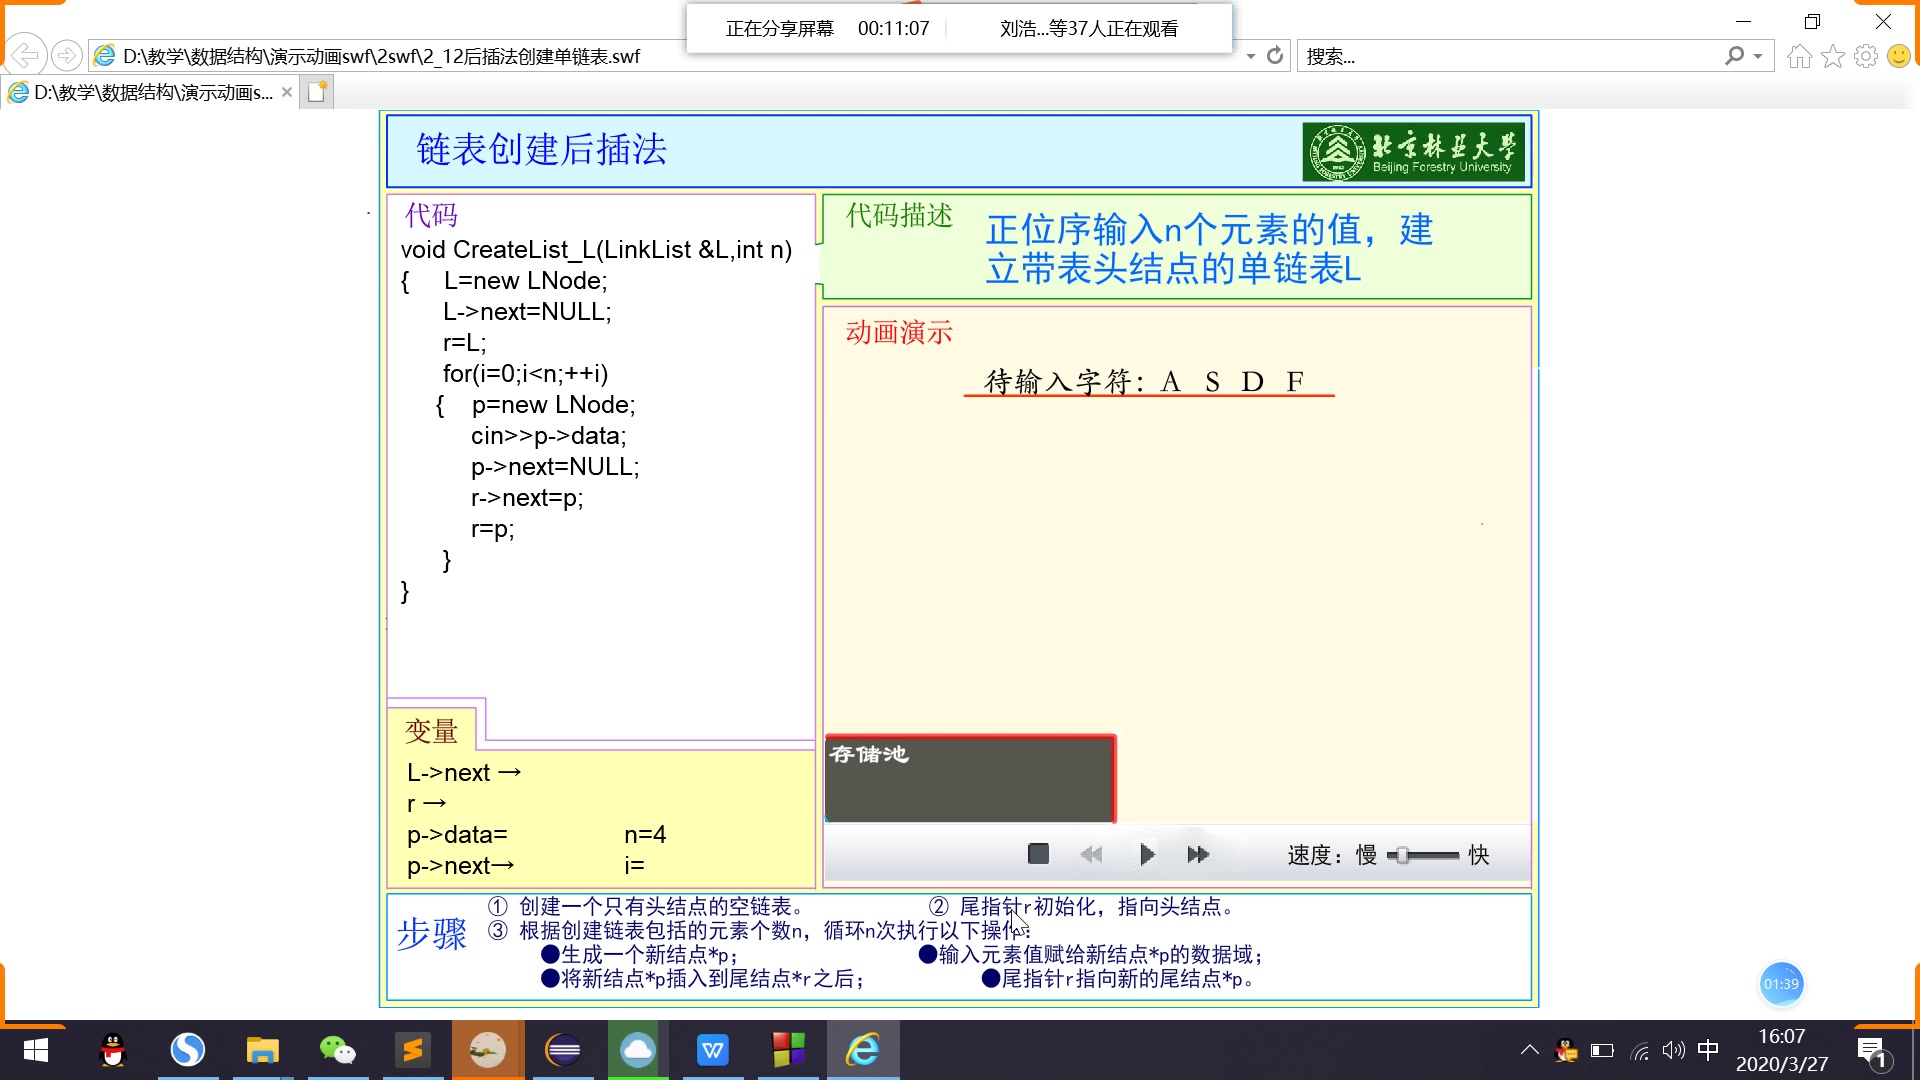Click the browser forward arrow
This screenshot has width=1920, height=1080.
click(x=66, y=55)
